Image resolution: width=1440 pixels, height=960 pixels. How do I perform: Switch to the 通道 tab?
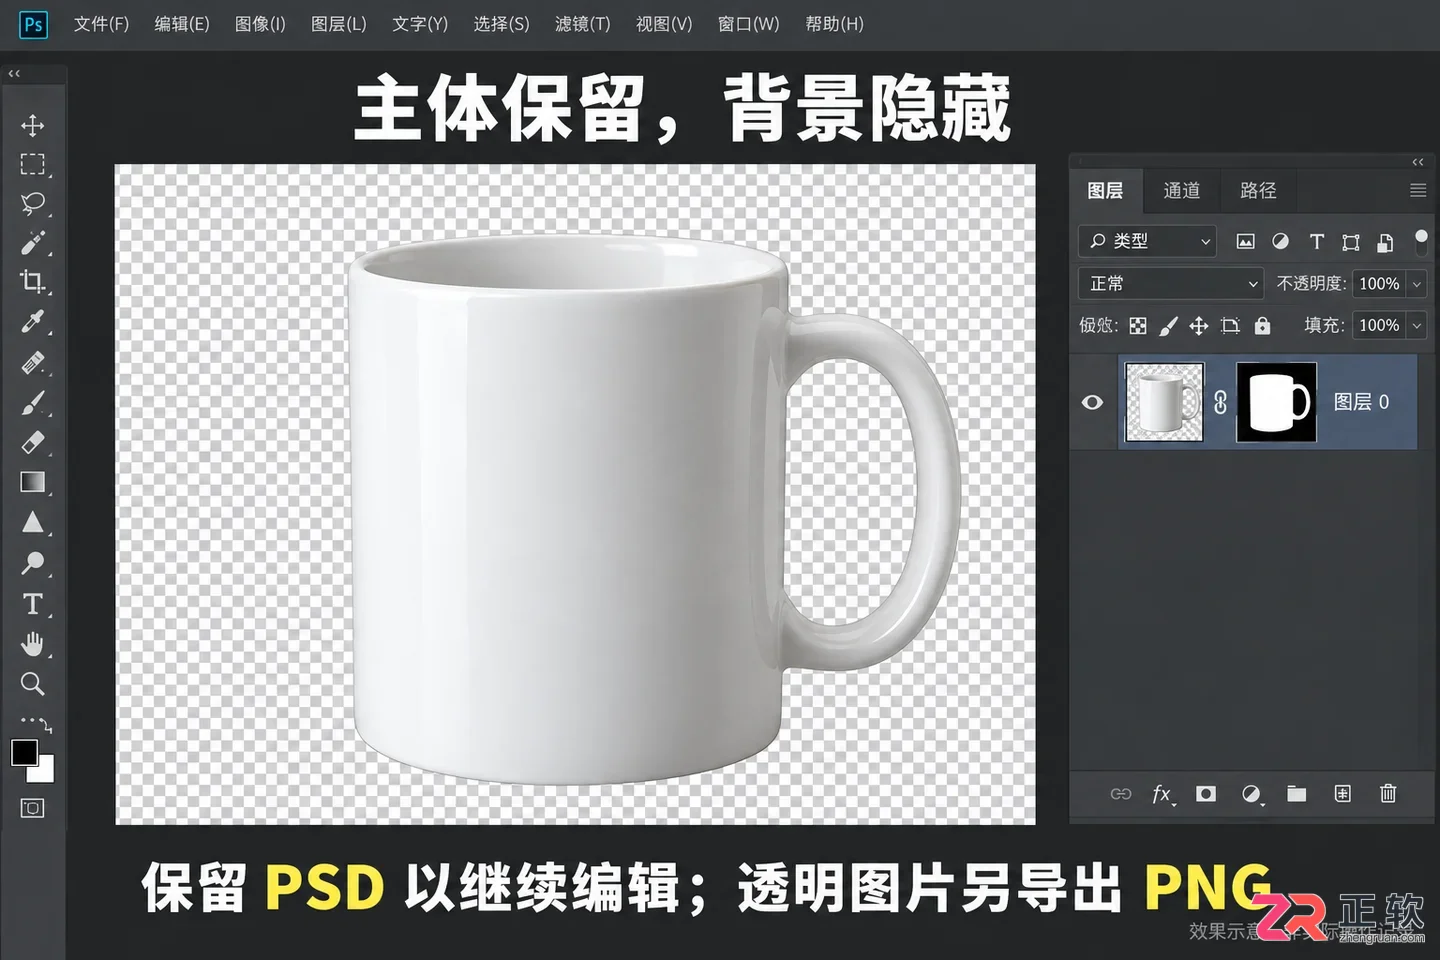[1181, 190]
